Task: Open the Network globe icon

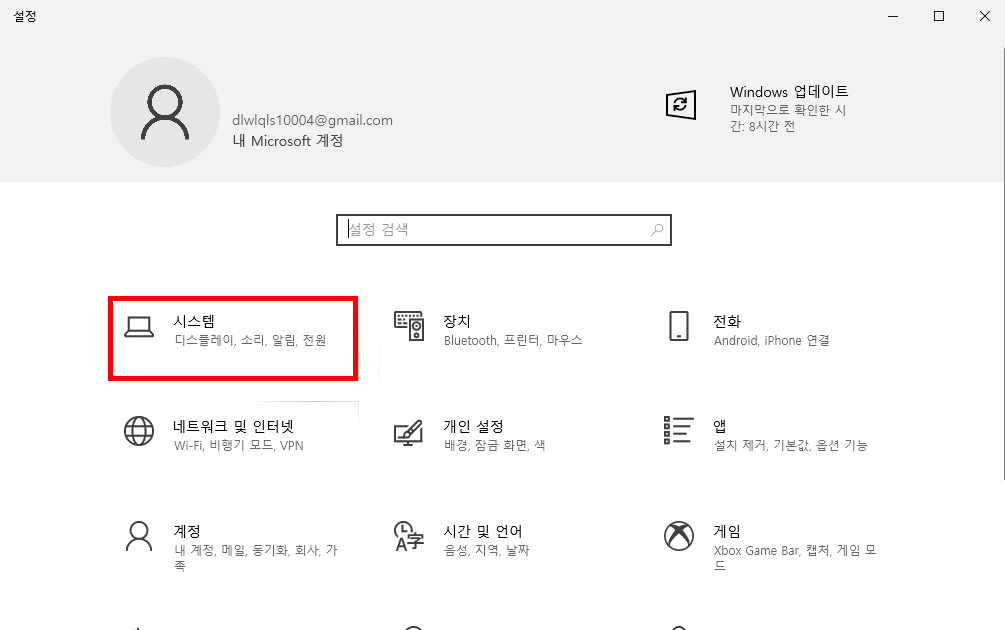Action: 139,431
